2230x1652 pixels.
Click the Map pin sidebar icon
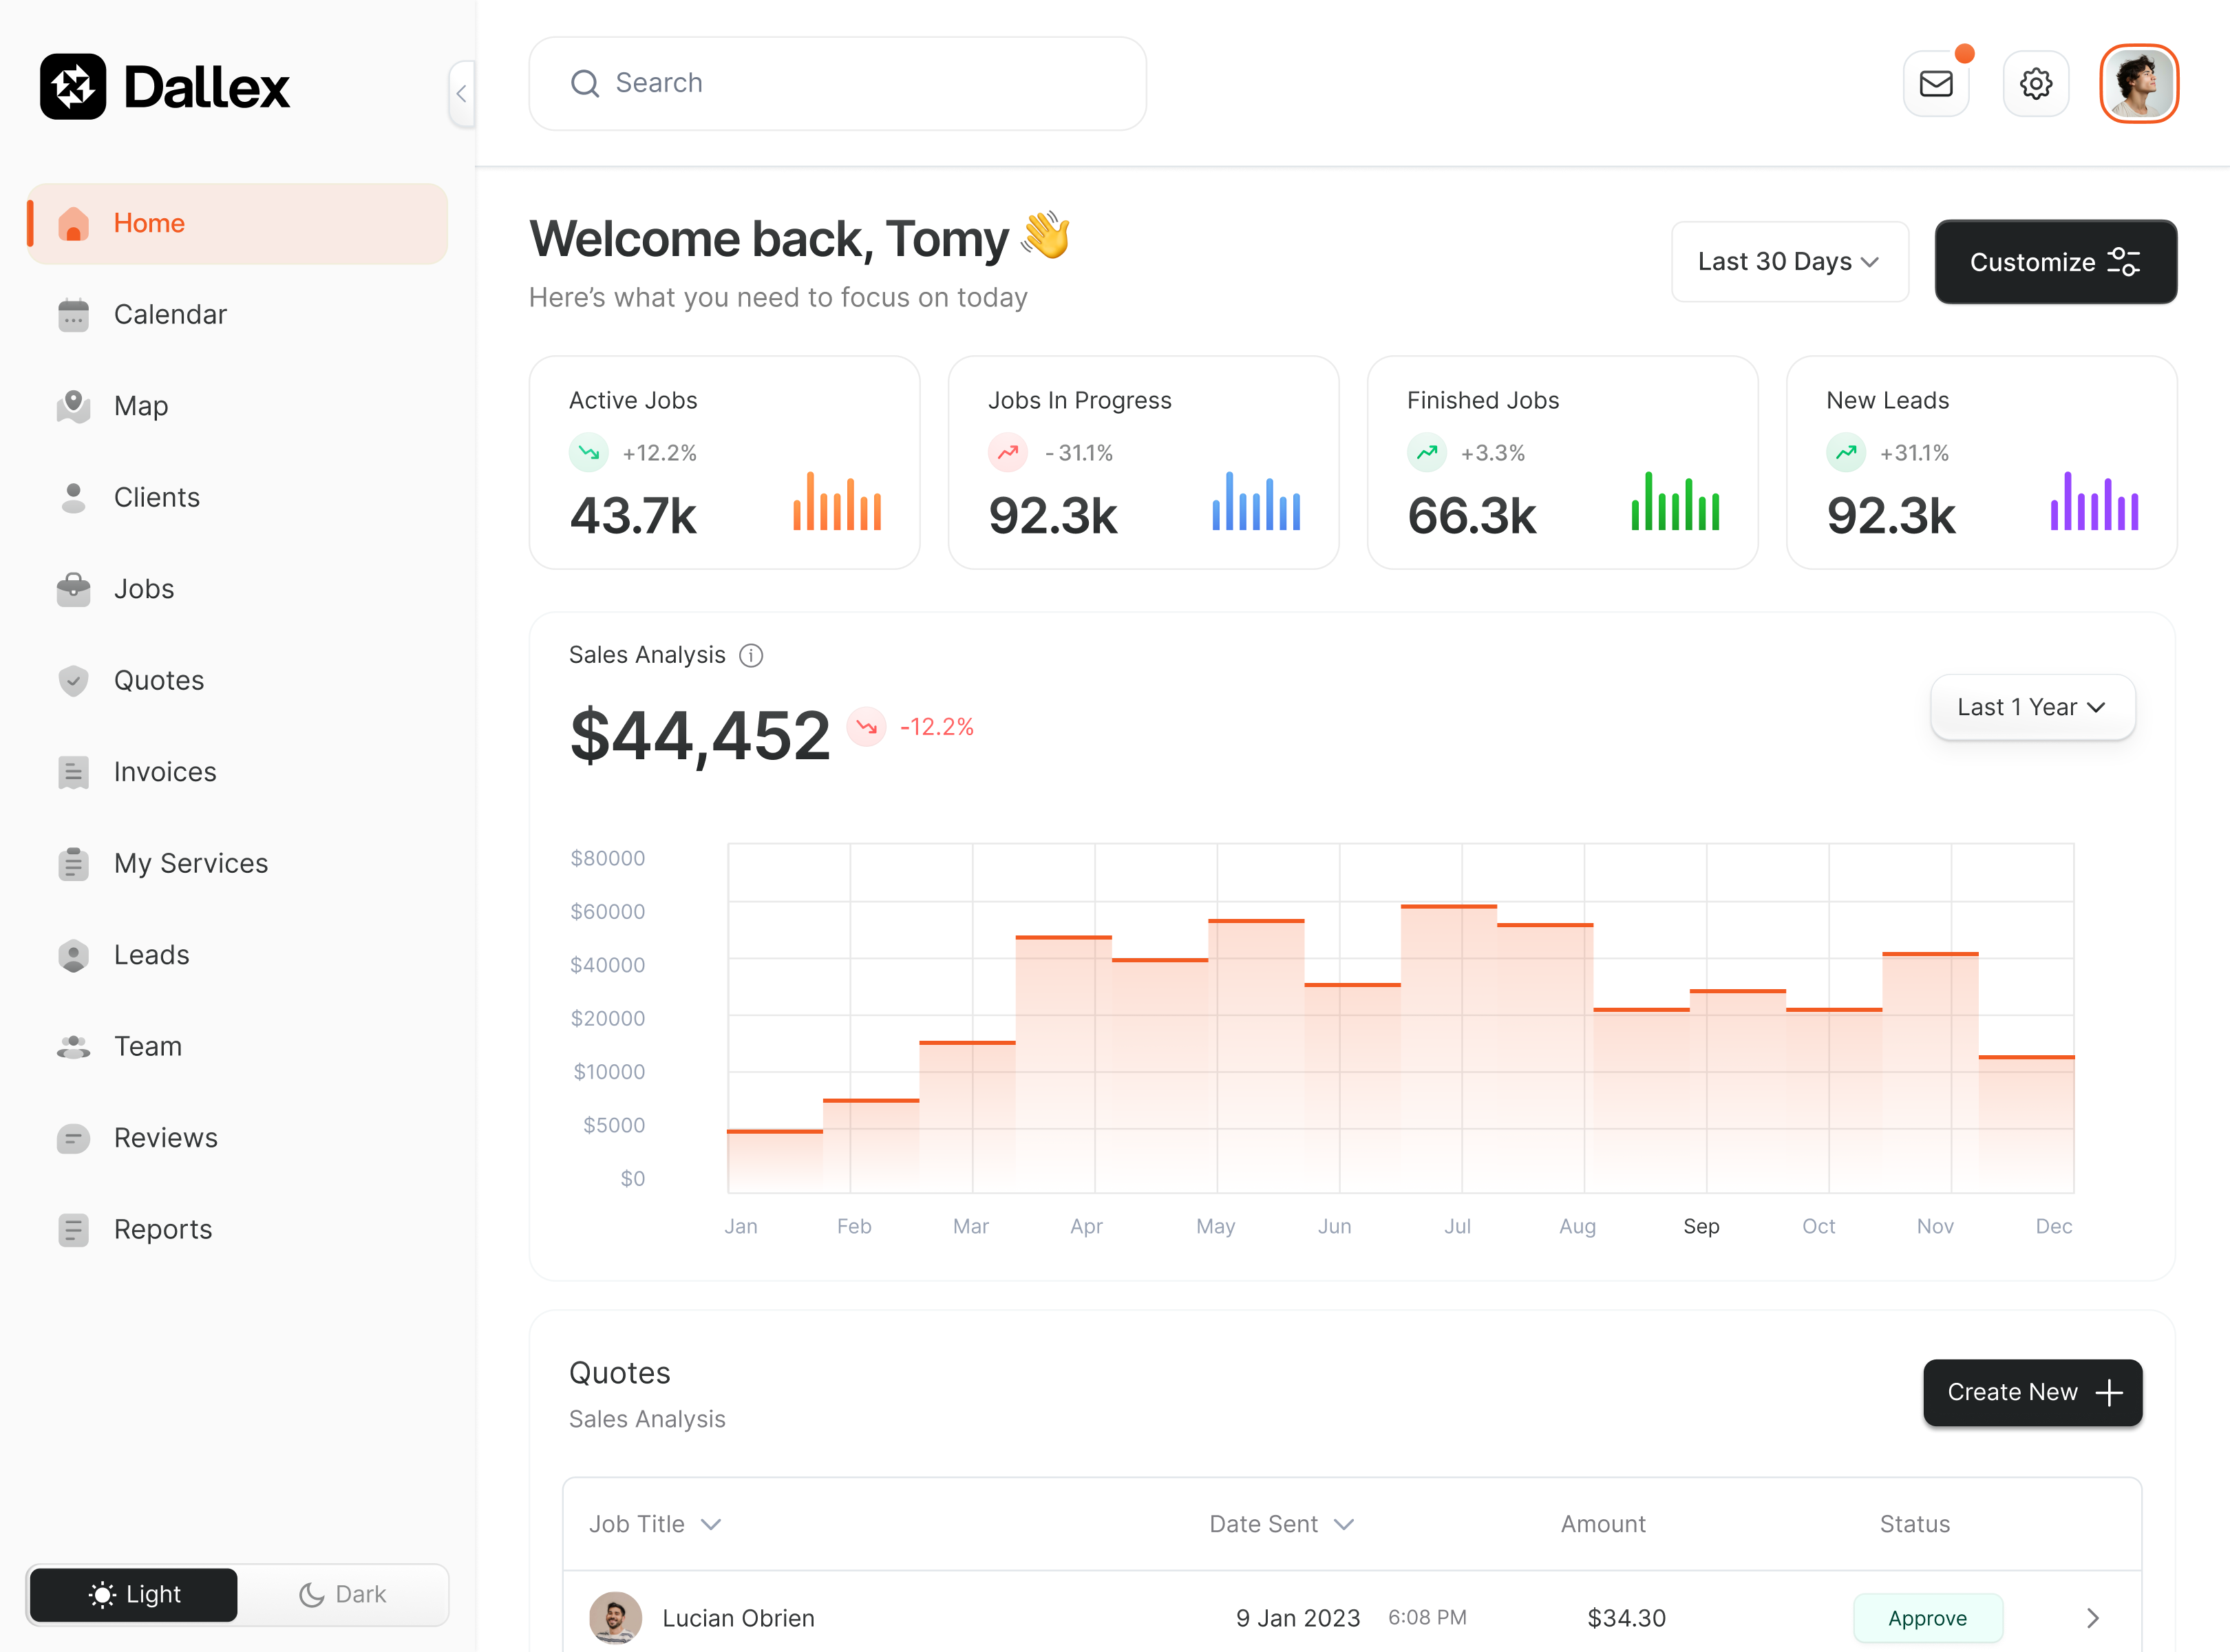[73, 406]
